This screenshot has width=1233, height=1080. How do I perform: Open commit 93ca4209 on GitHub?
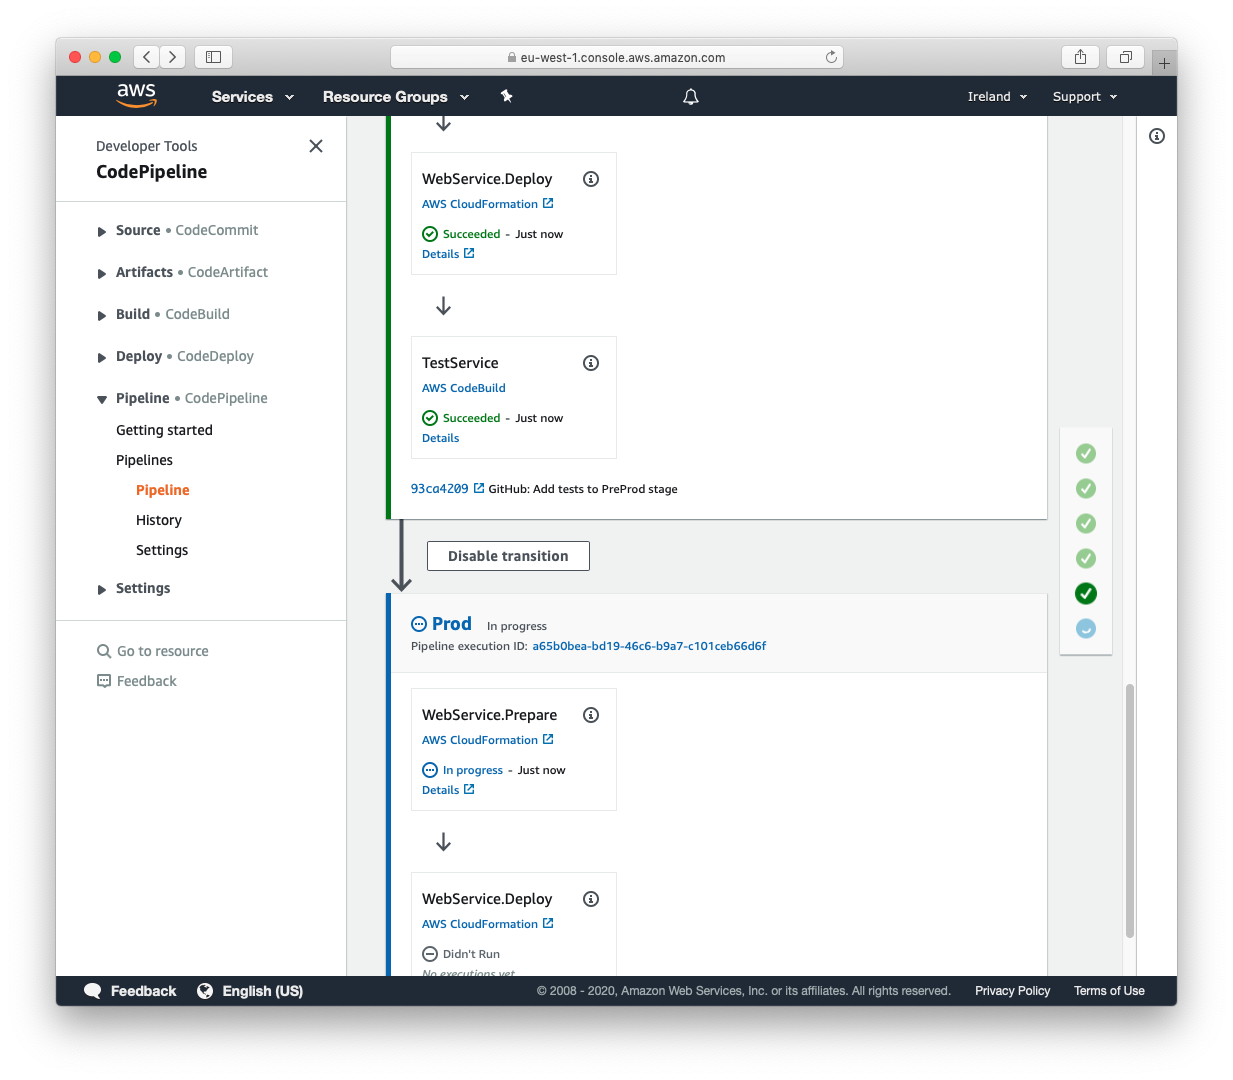pyautogui.click(x=440, y=489)
